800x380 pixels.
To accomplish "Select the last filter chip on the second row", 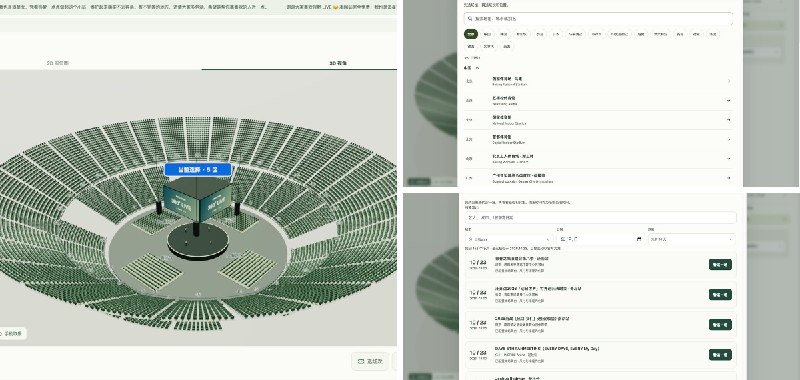I will tap(506, 46).
